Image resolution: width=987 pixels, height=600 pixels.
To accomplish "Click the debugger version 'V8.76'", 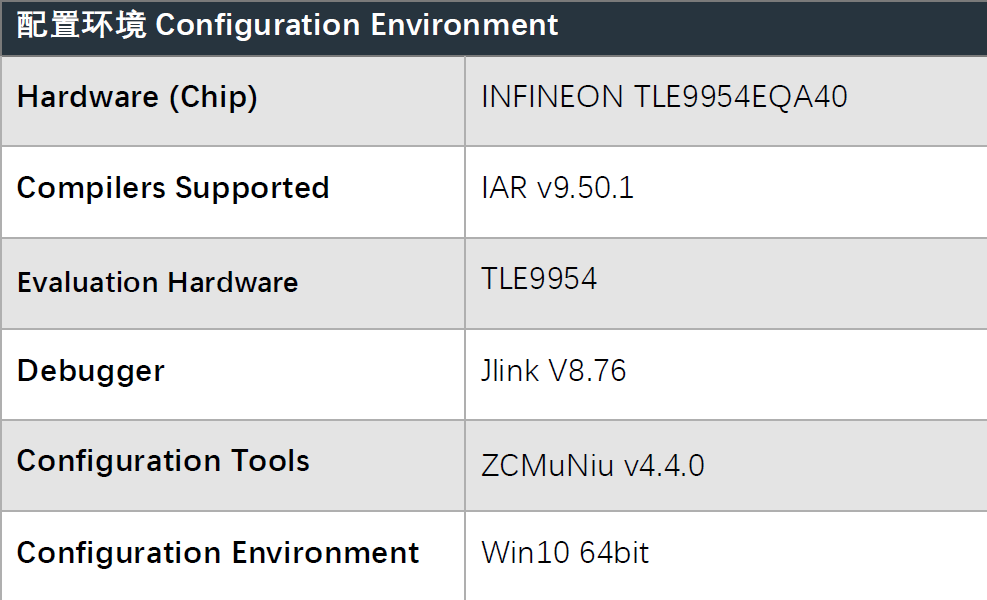I will tap(587, 371).
